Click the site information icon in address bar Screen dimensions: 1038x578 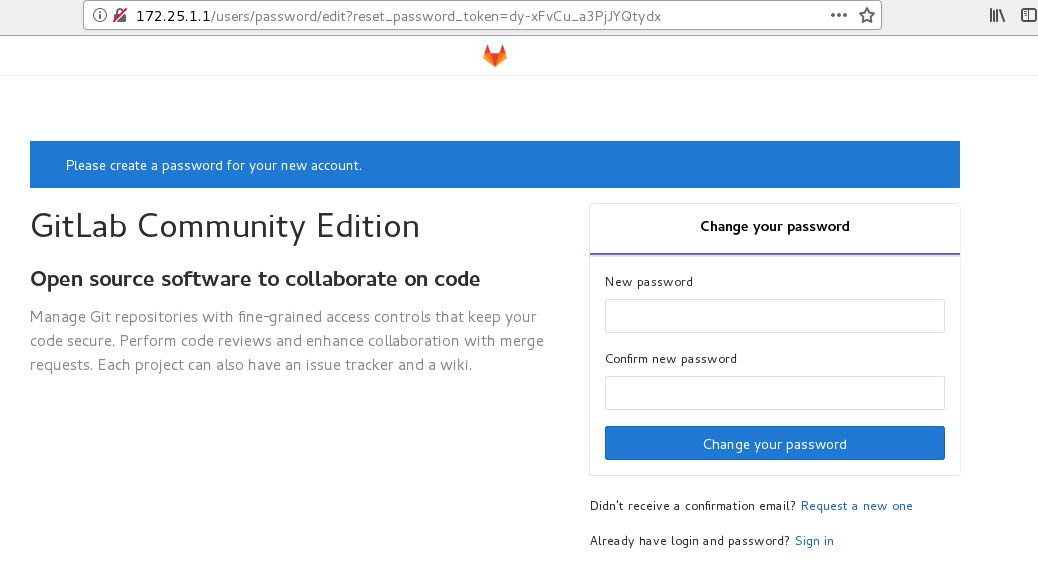(x=99, y=15)
